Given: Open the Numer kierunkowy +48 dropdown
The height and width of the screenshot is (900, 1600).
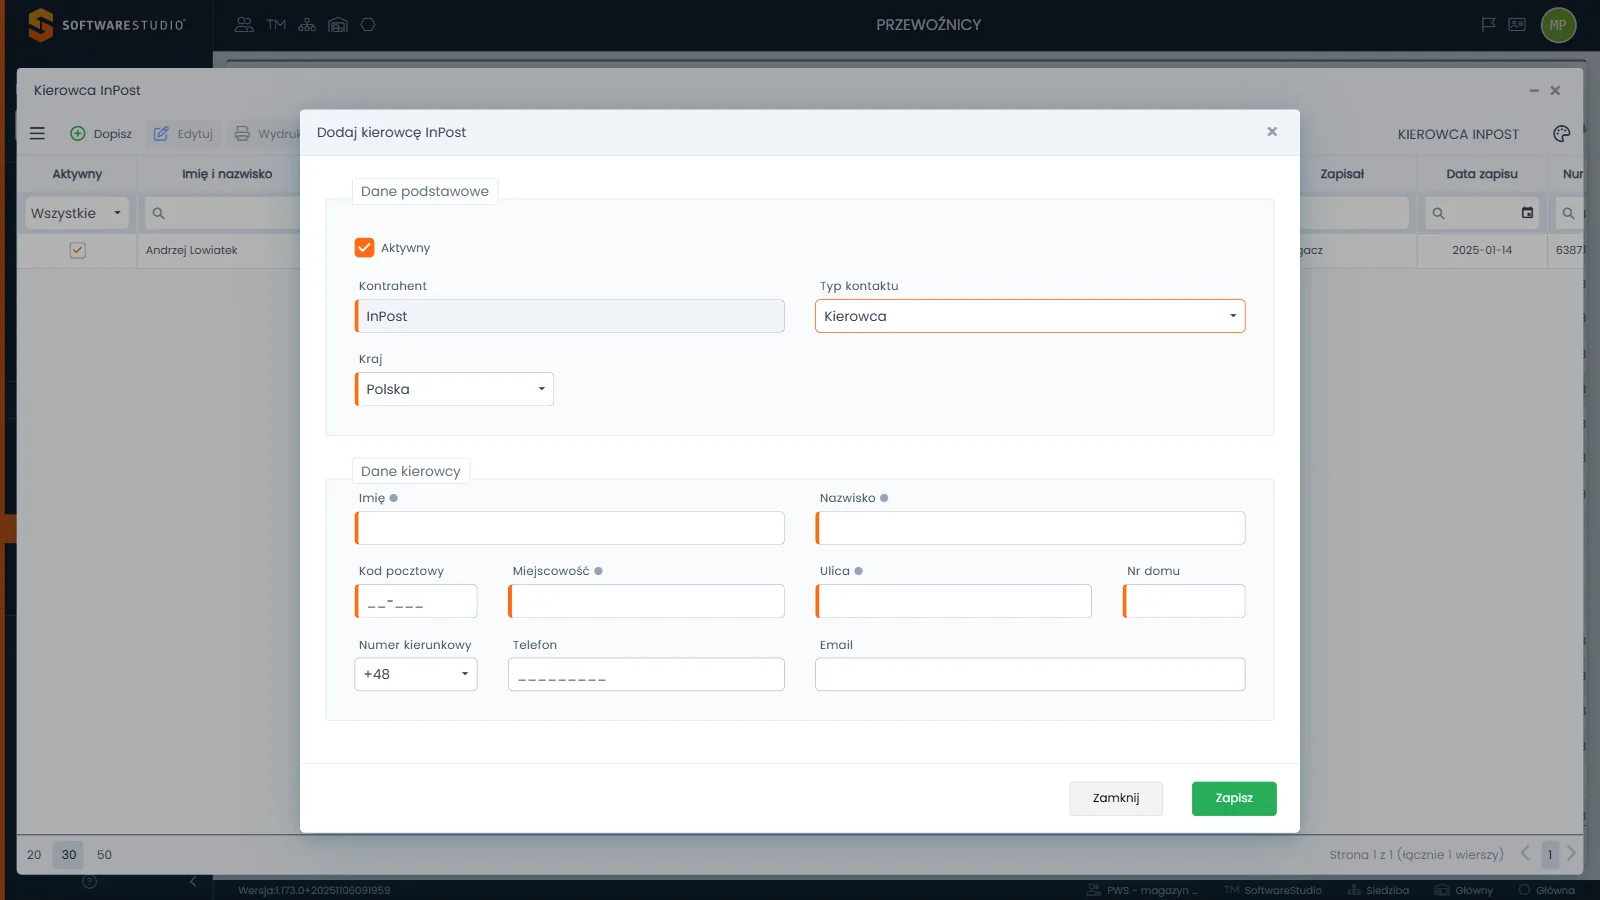Looking at the screenshot, I should [416, 674].
